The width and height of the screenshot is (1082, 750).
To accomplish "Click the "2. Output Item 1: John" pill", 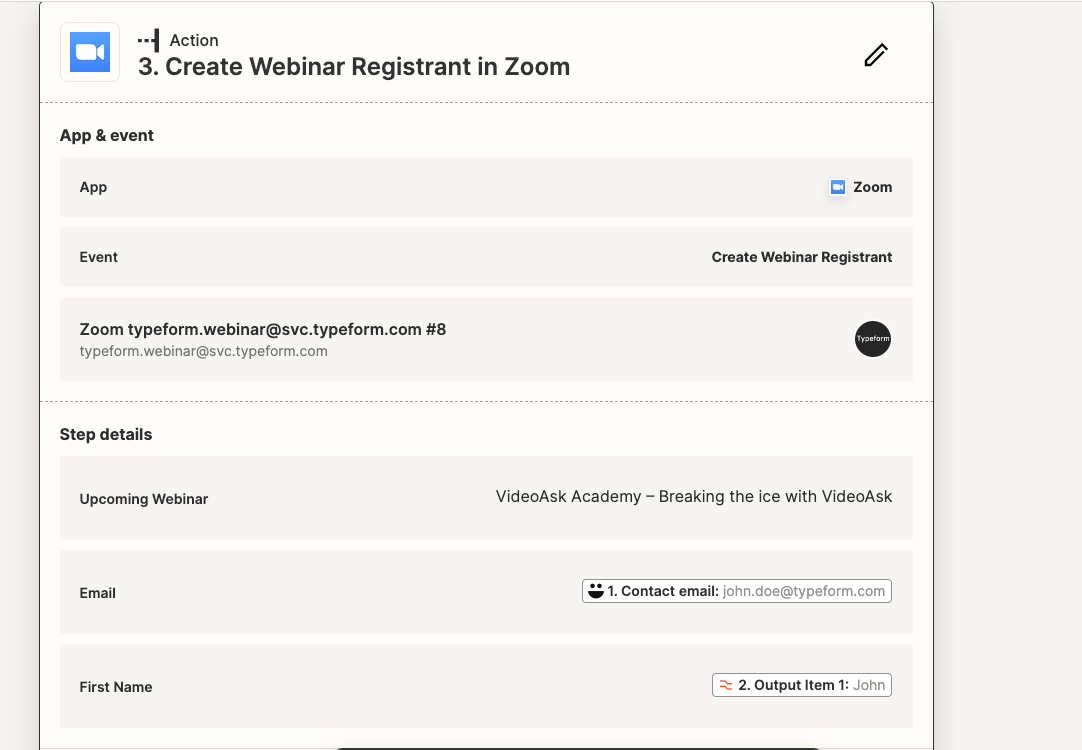I will point(802,685).
